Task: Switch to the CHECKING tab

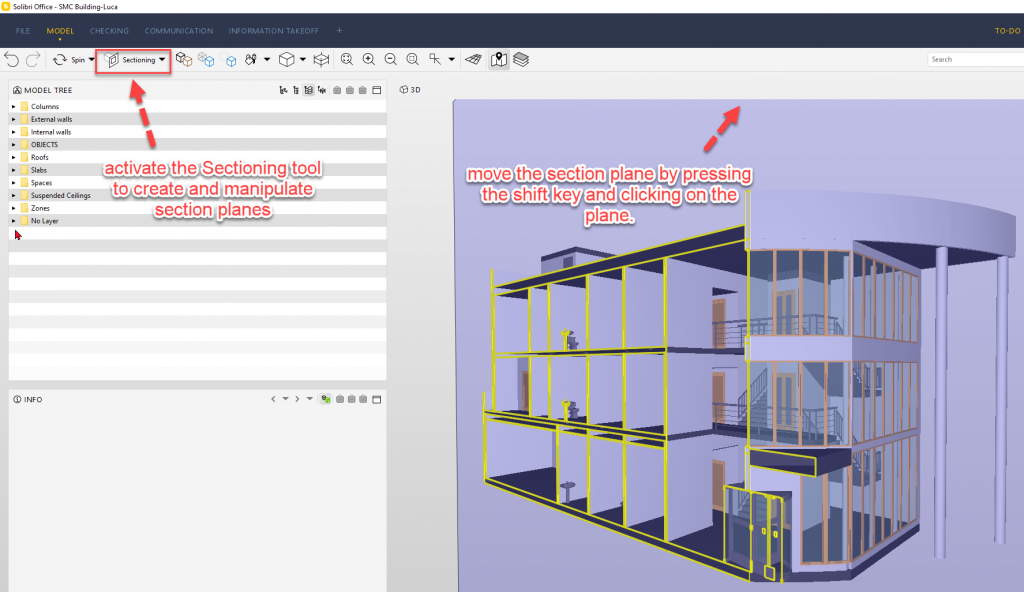Action: (x=109, y=31)
